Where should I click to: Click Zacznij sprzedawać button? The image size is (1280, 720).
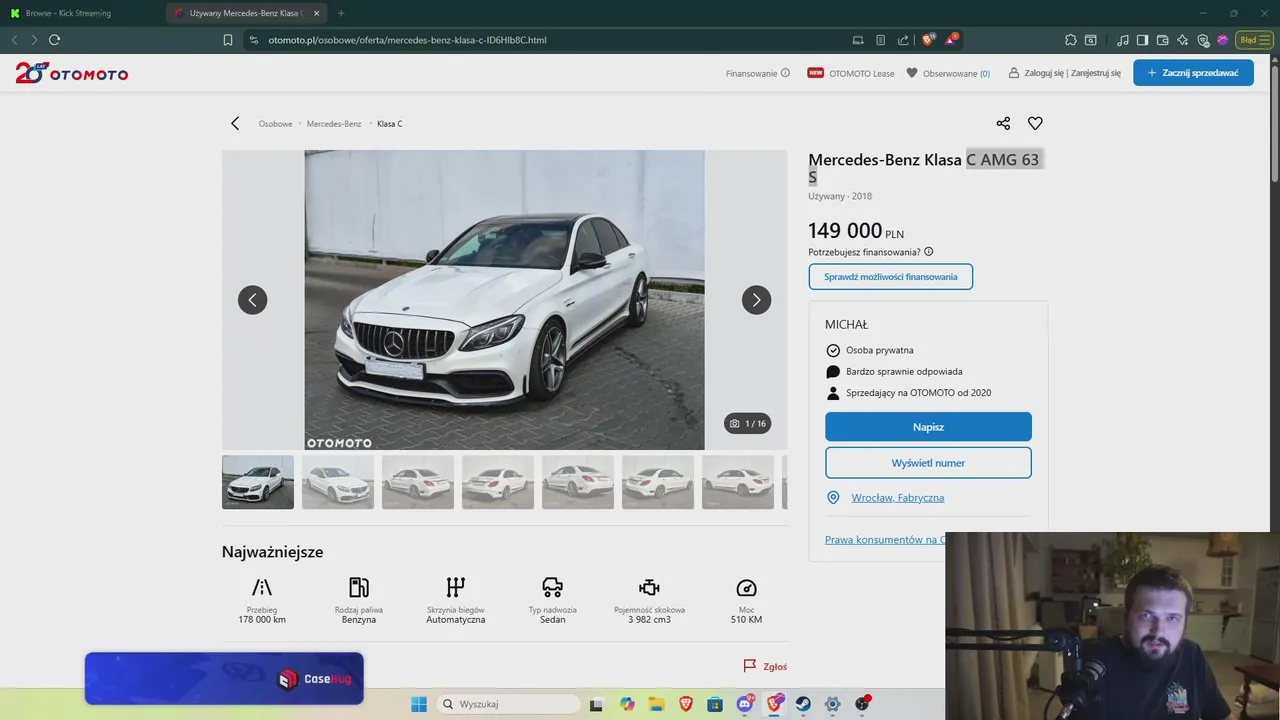tap(1193, 73)
